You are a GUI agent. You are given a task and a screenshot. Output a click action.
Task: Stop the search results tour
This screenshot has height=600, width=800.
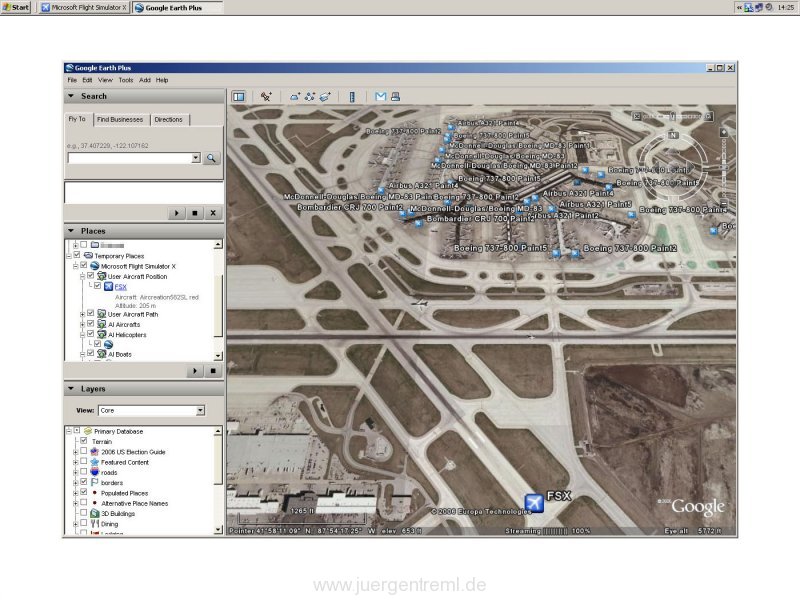[194, 213]
